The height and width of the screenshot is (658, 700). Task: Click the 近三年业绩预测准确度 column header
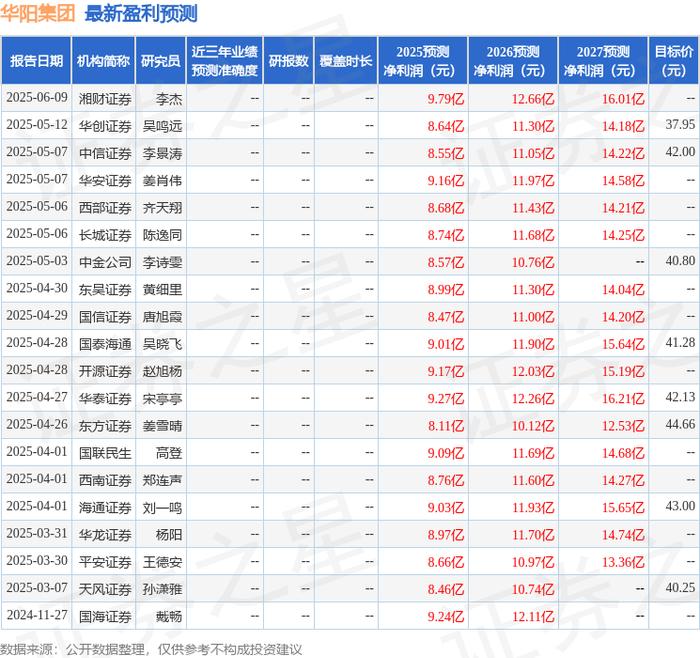pos(225,61)
